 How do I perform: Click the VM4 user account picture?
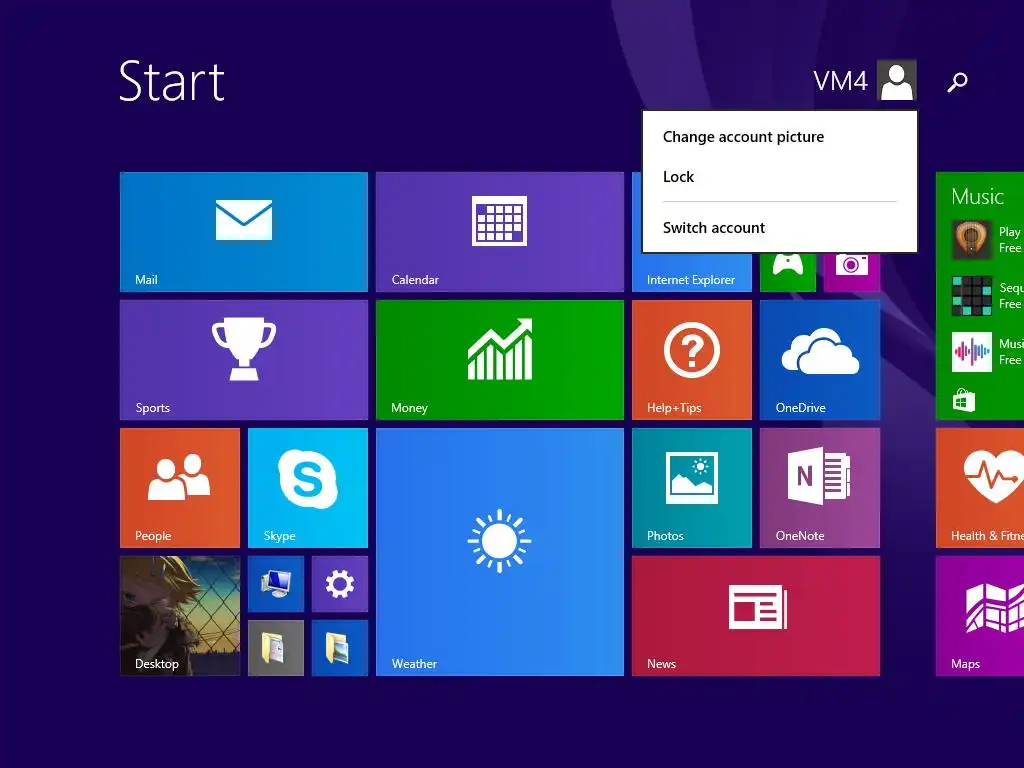897,80
